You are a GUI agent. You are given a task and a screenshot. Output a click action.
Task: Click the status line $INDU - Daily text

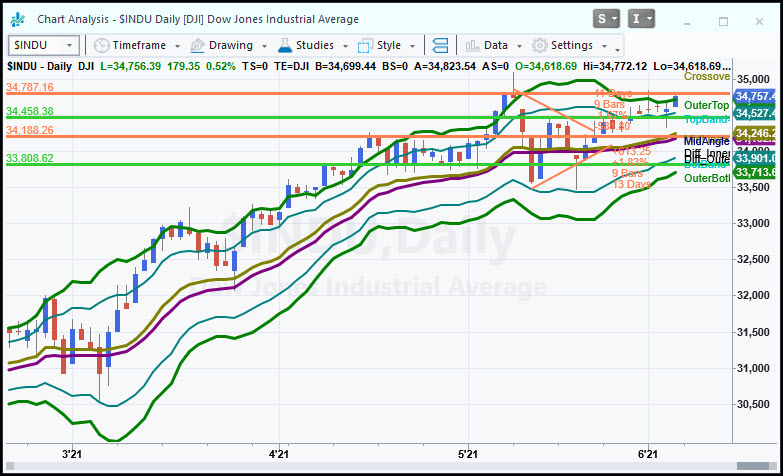point(39,66)
